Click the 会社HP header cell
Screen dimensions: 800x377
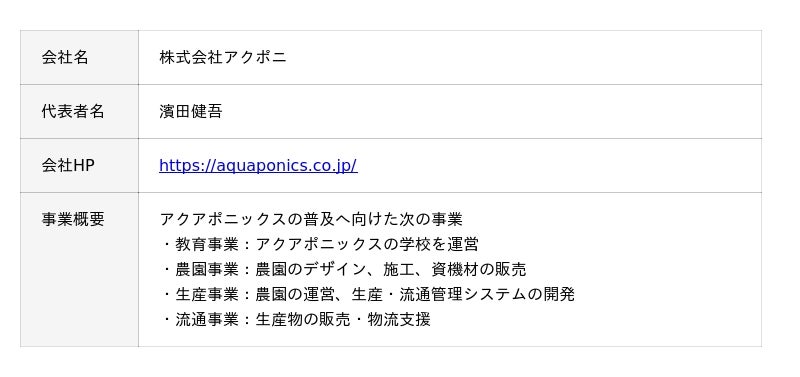point(79,166)
